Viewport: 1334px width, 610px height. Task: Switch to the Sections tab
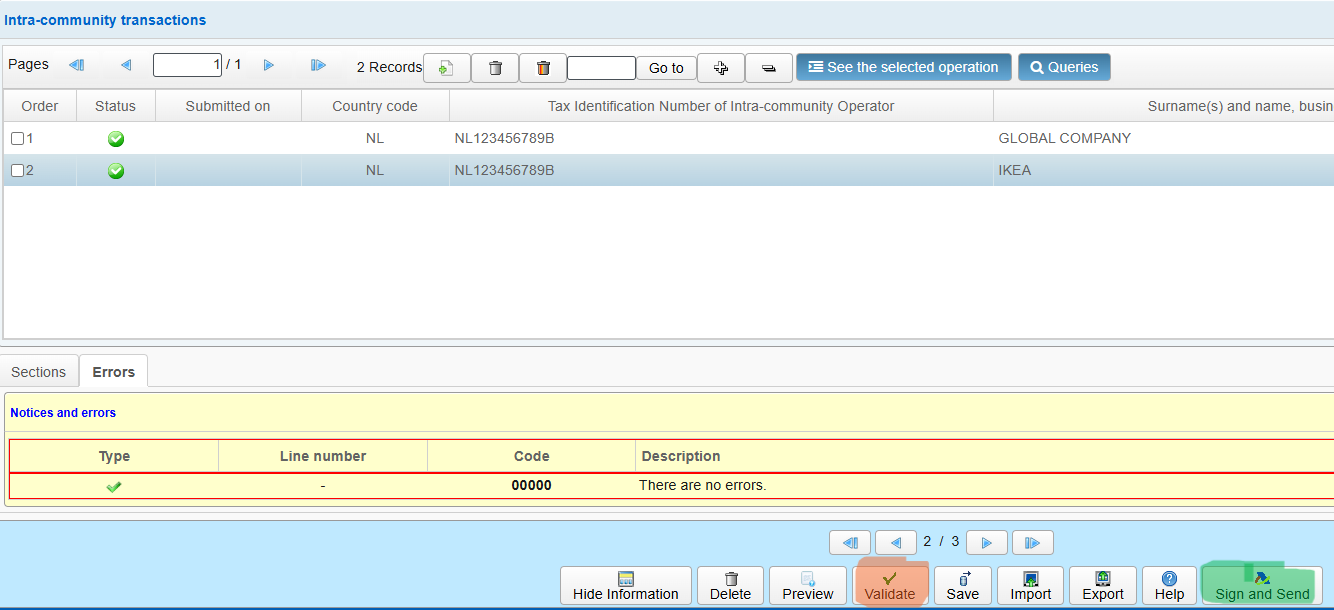(x=39, y=372)
